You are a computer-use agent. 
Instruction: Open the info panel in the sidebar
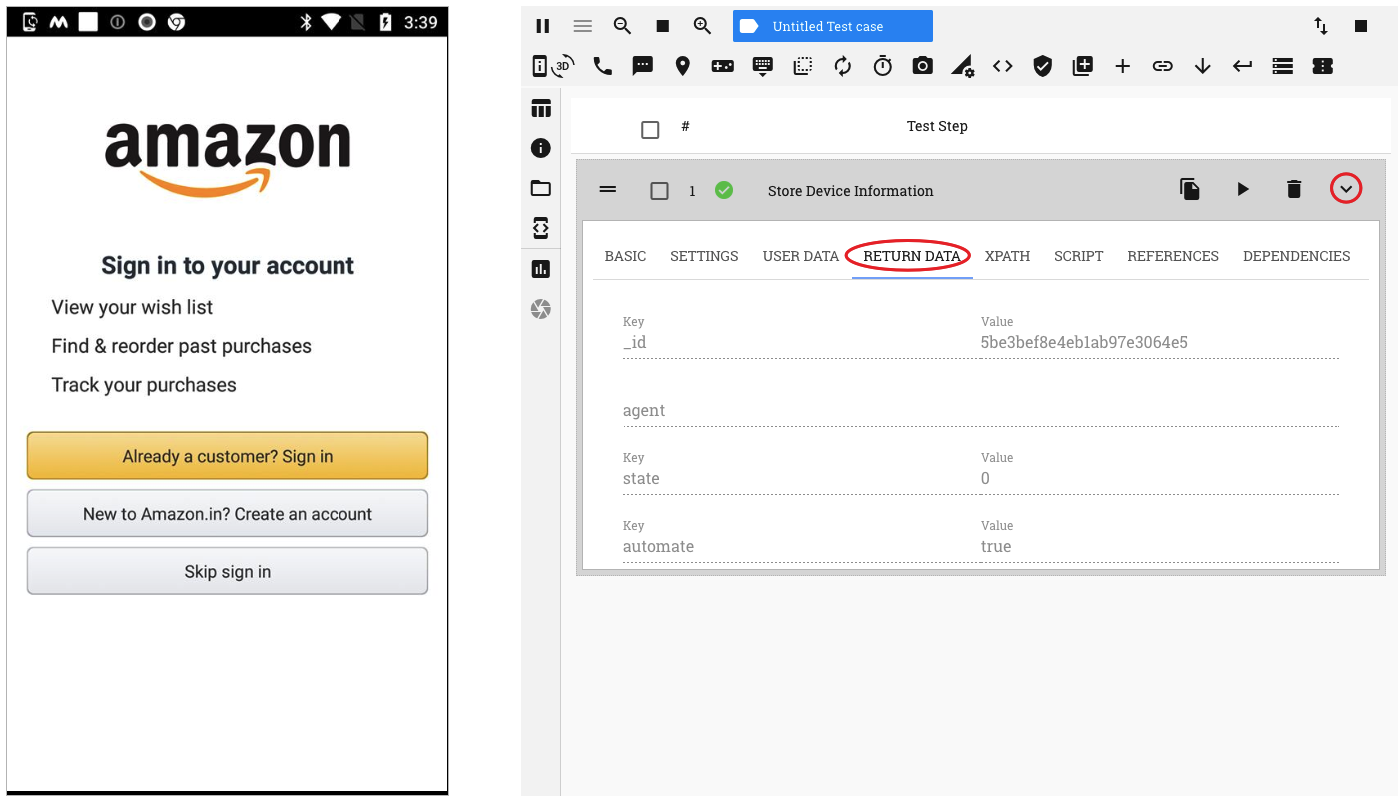click(x=541, y=148)
